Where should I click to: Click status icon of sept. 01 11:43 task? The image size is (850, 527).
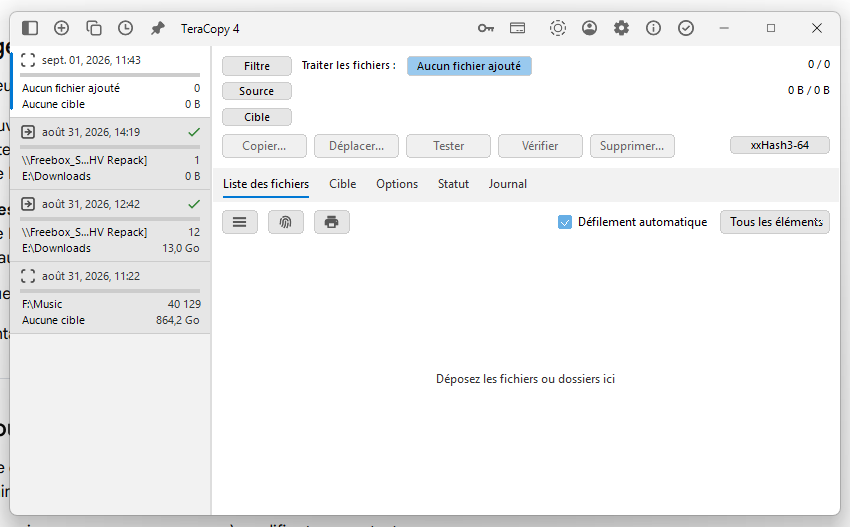click(28, 60)
